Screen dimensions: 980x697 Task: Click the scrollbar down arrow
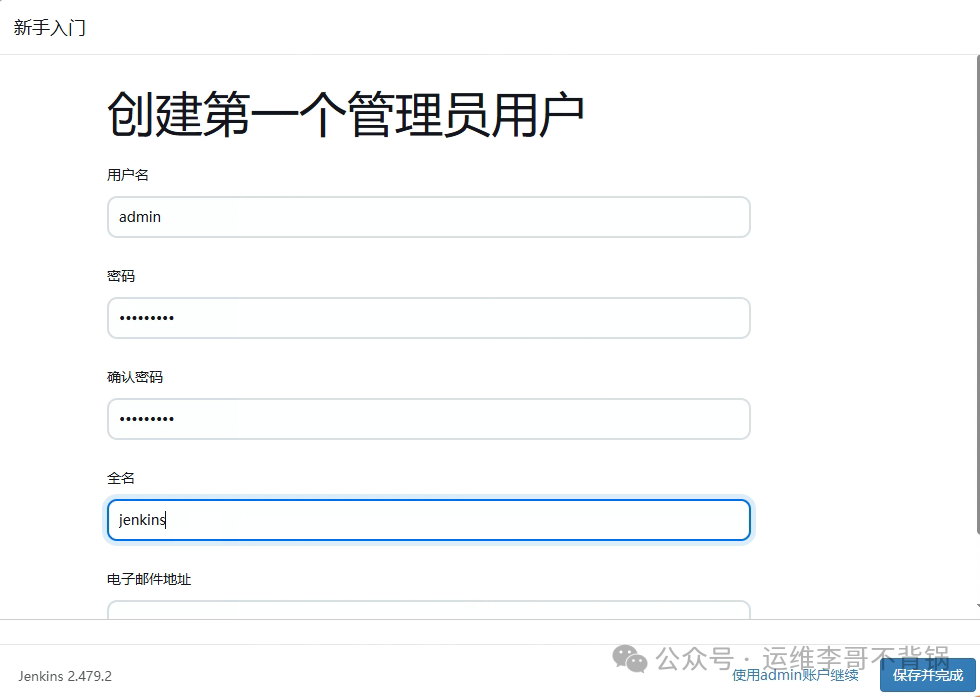coord(977,606)
